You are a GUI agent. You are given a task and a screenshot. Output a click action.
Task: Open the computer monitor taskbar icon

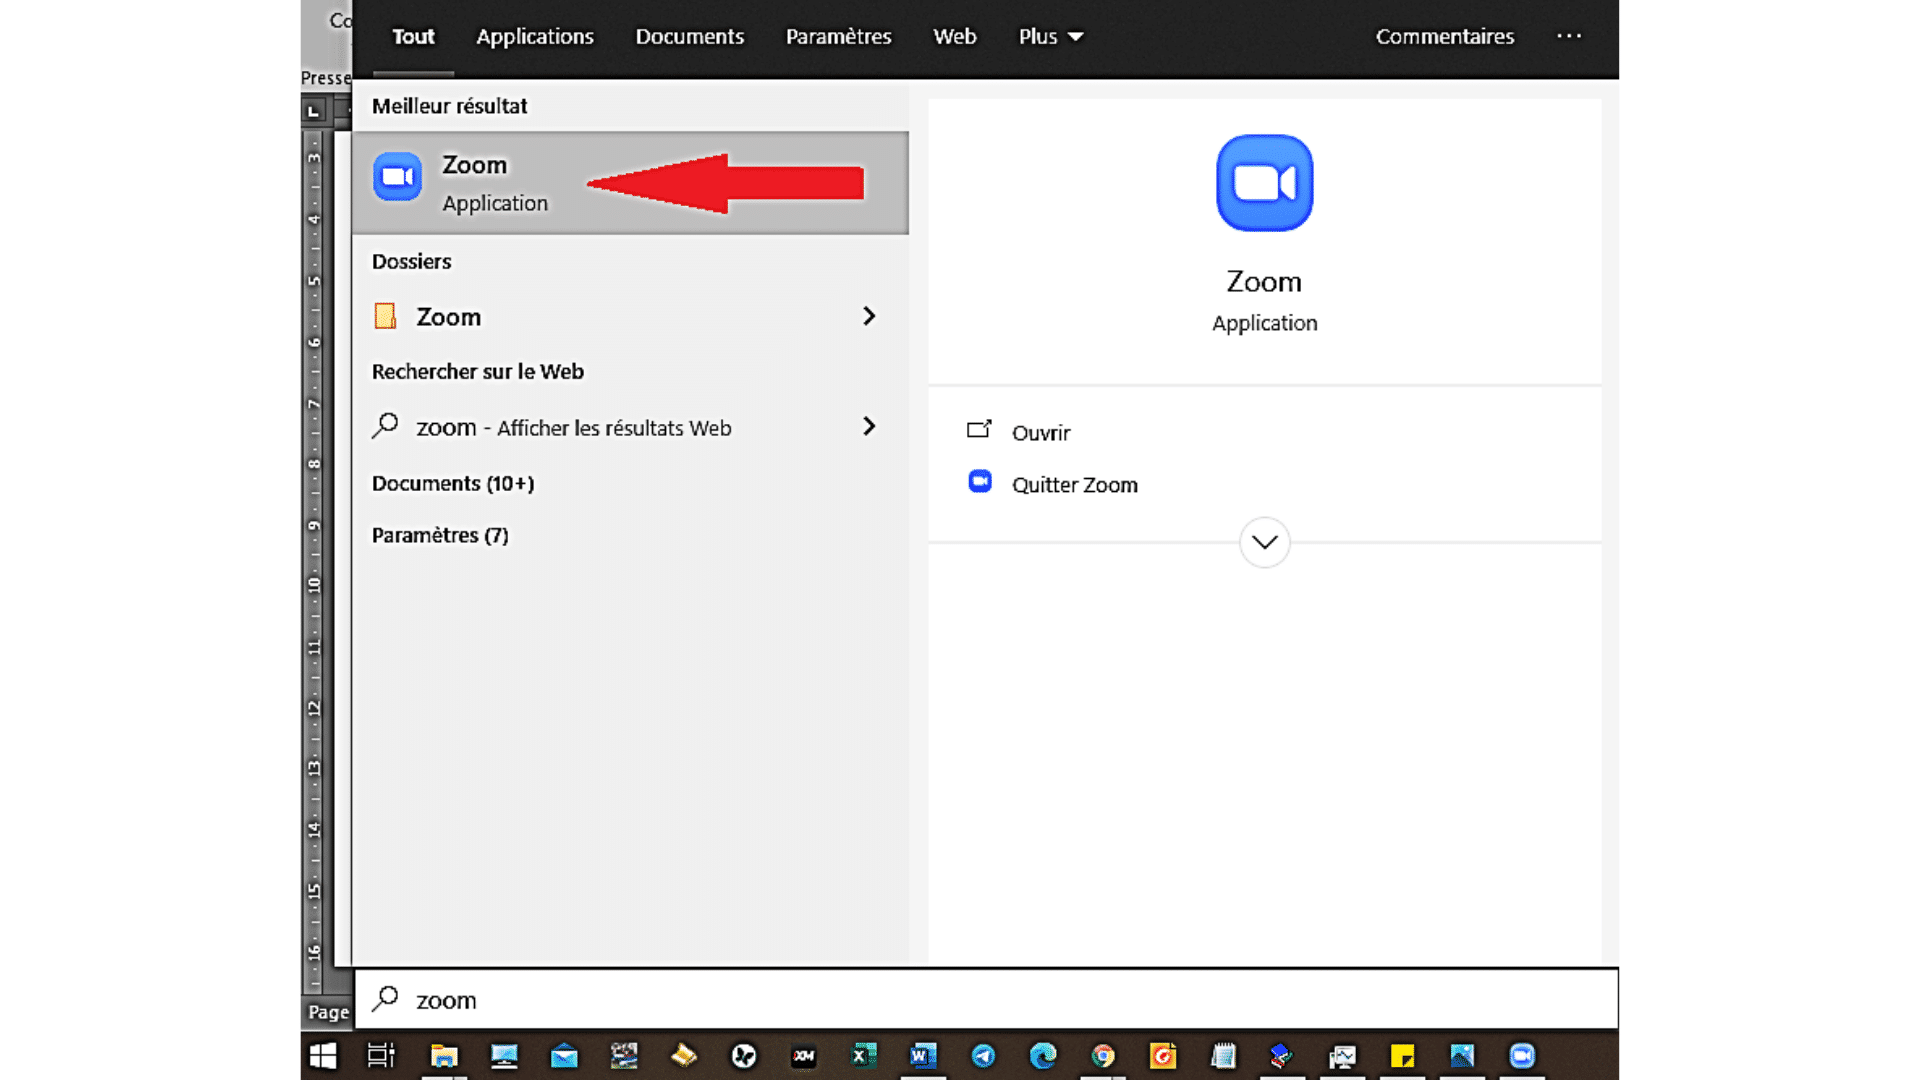click(504, 1056)
